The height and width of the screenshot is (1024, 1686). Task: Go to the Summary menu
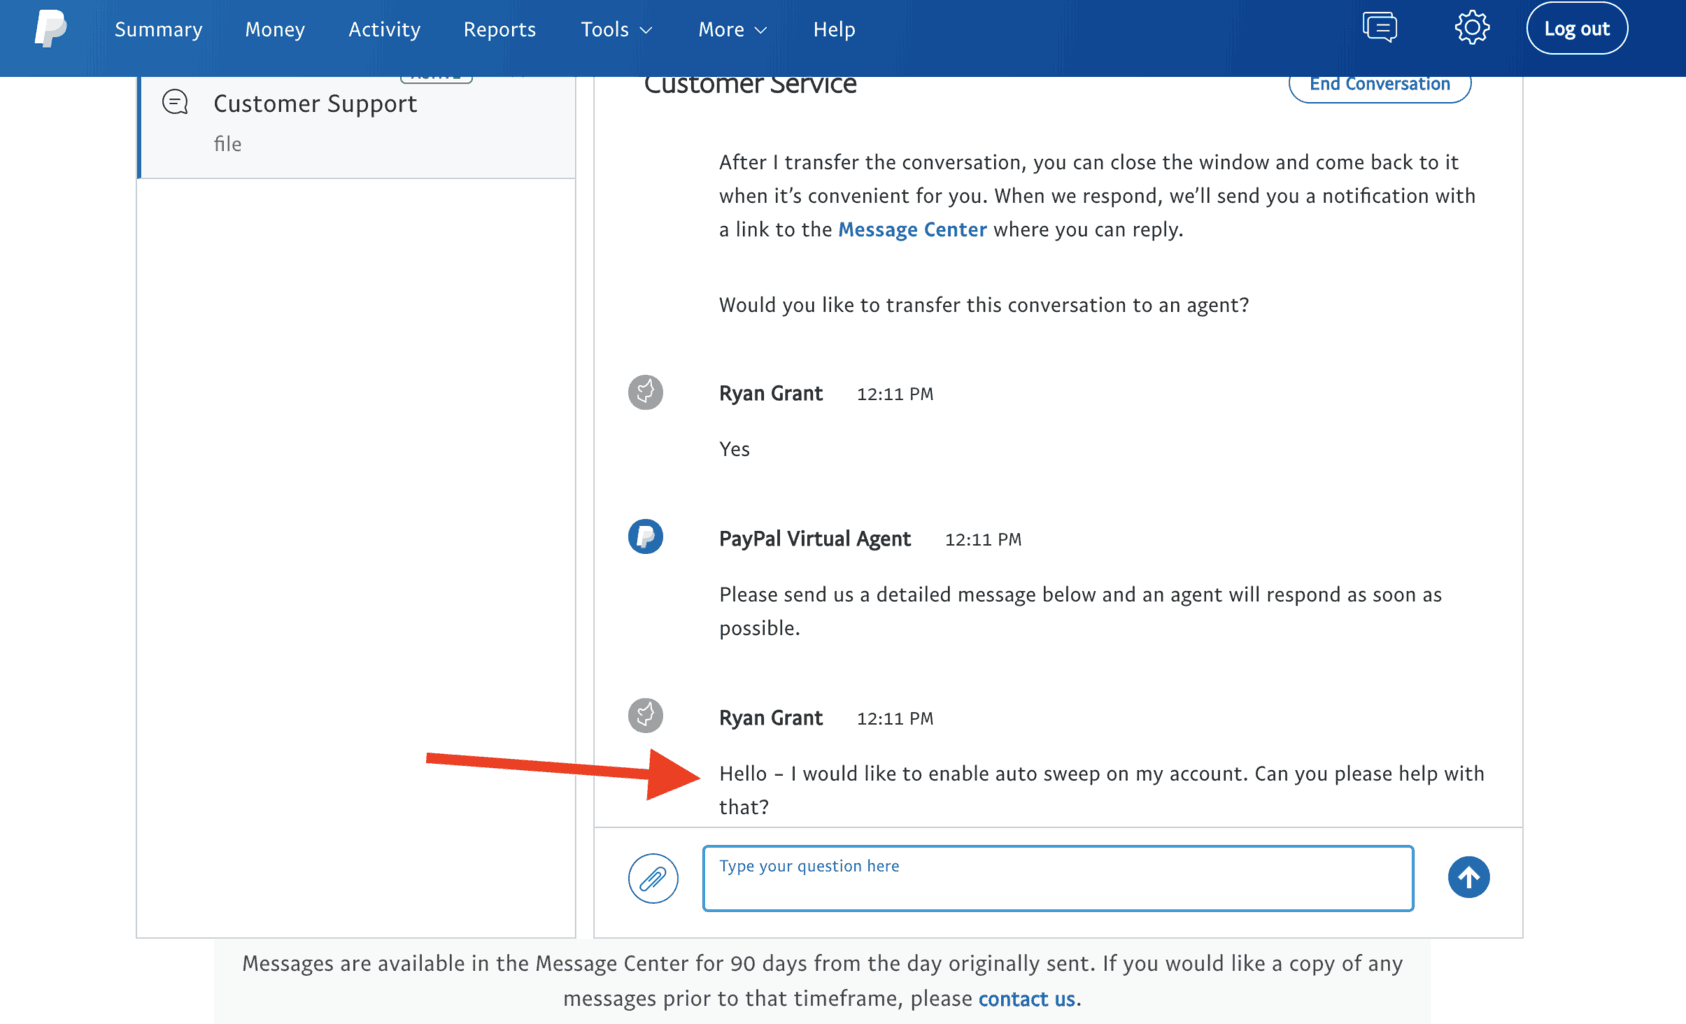click(x=158, y=29)
